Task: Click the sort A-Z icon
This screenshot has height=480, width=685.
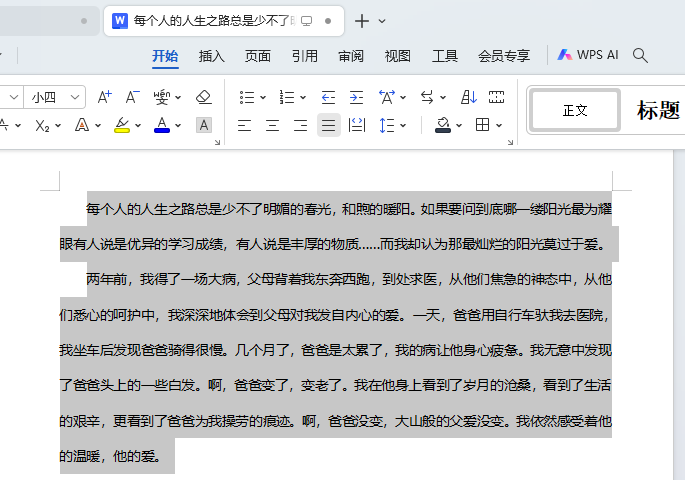Action: point(468,97)
